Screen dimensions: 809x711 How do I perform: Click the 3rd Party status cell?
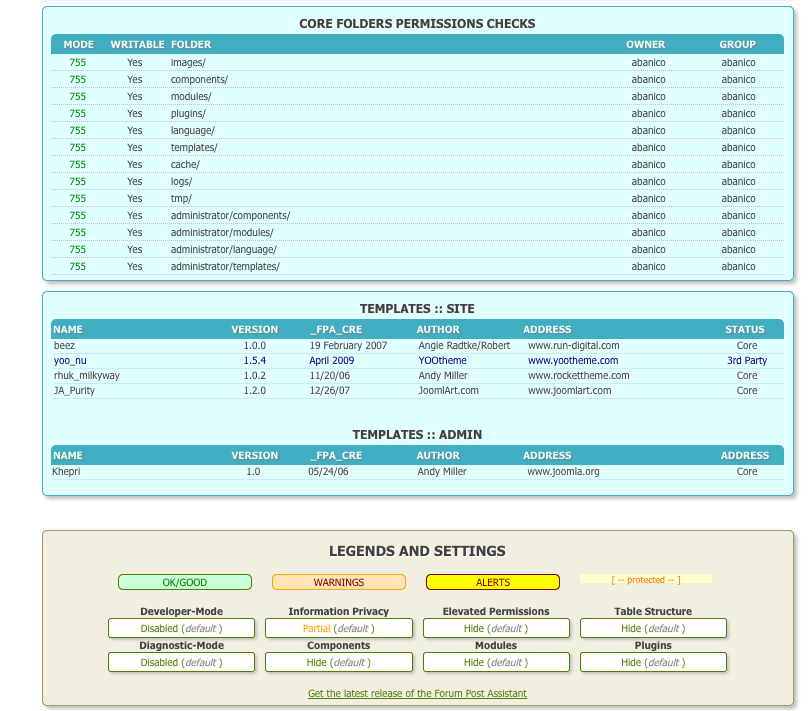[747, 360]
